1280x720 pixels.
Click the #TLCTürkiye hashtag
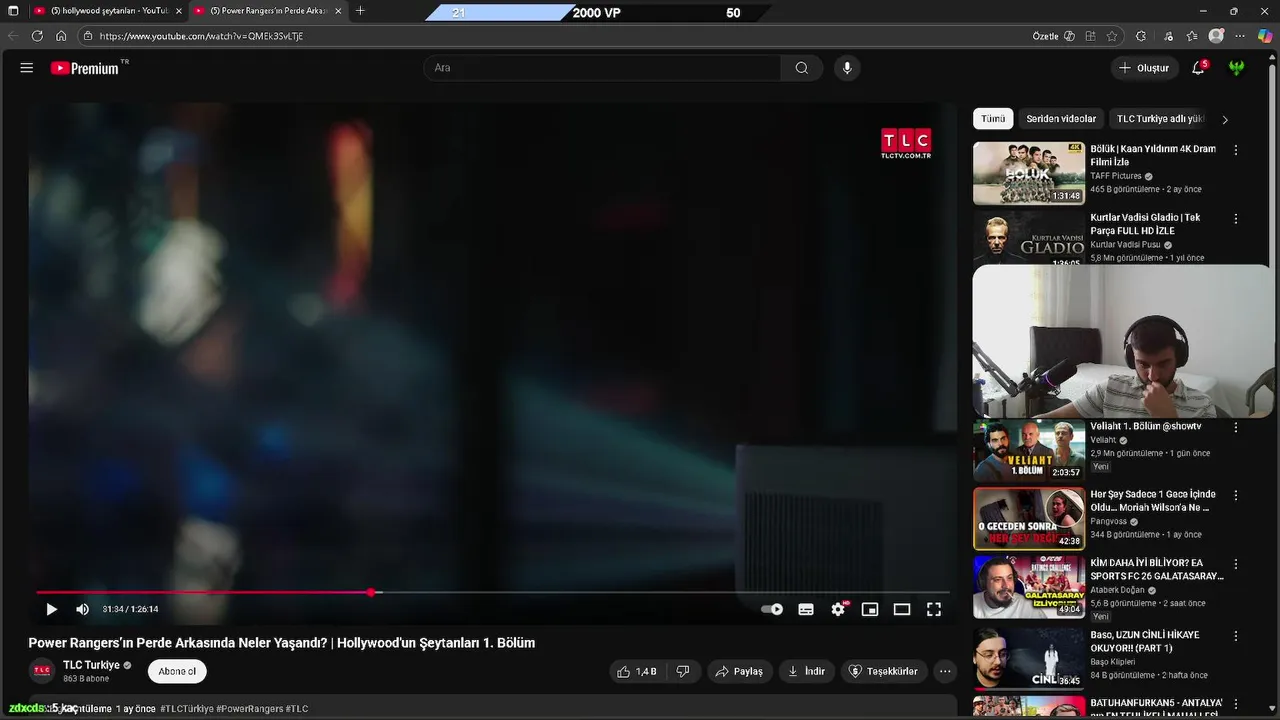187,709
